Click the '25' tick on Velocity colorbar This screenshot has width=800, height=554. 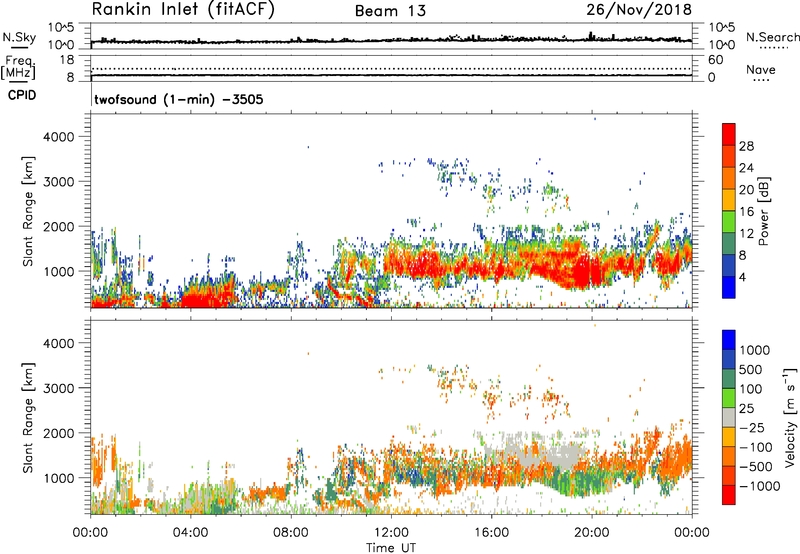tap(746, 408)
